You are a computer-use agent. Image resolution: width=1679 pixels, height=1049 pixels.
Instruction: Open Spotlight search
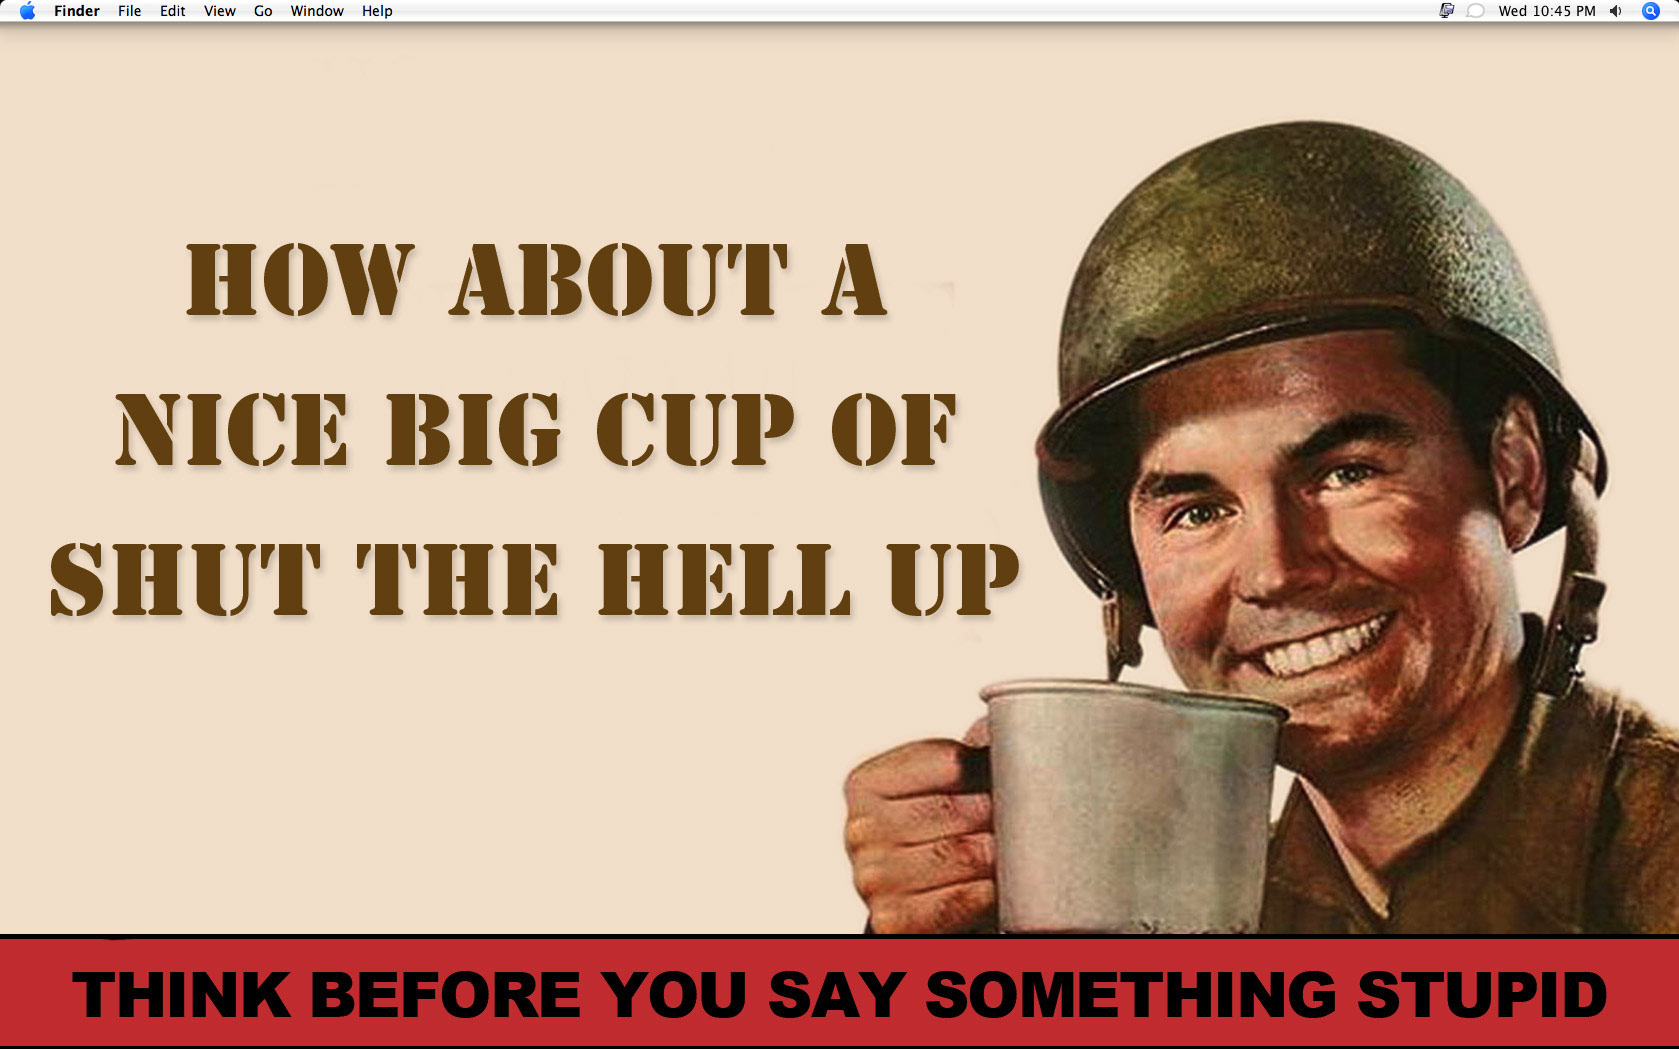1651,11
